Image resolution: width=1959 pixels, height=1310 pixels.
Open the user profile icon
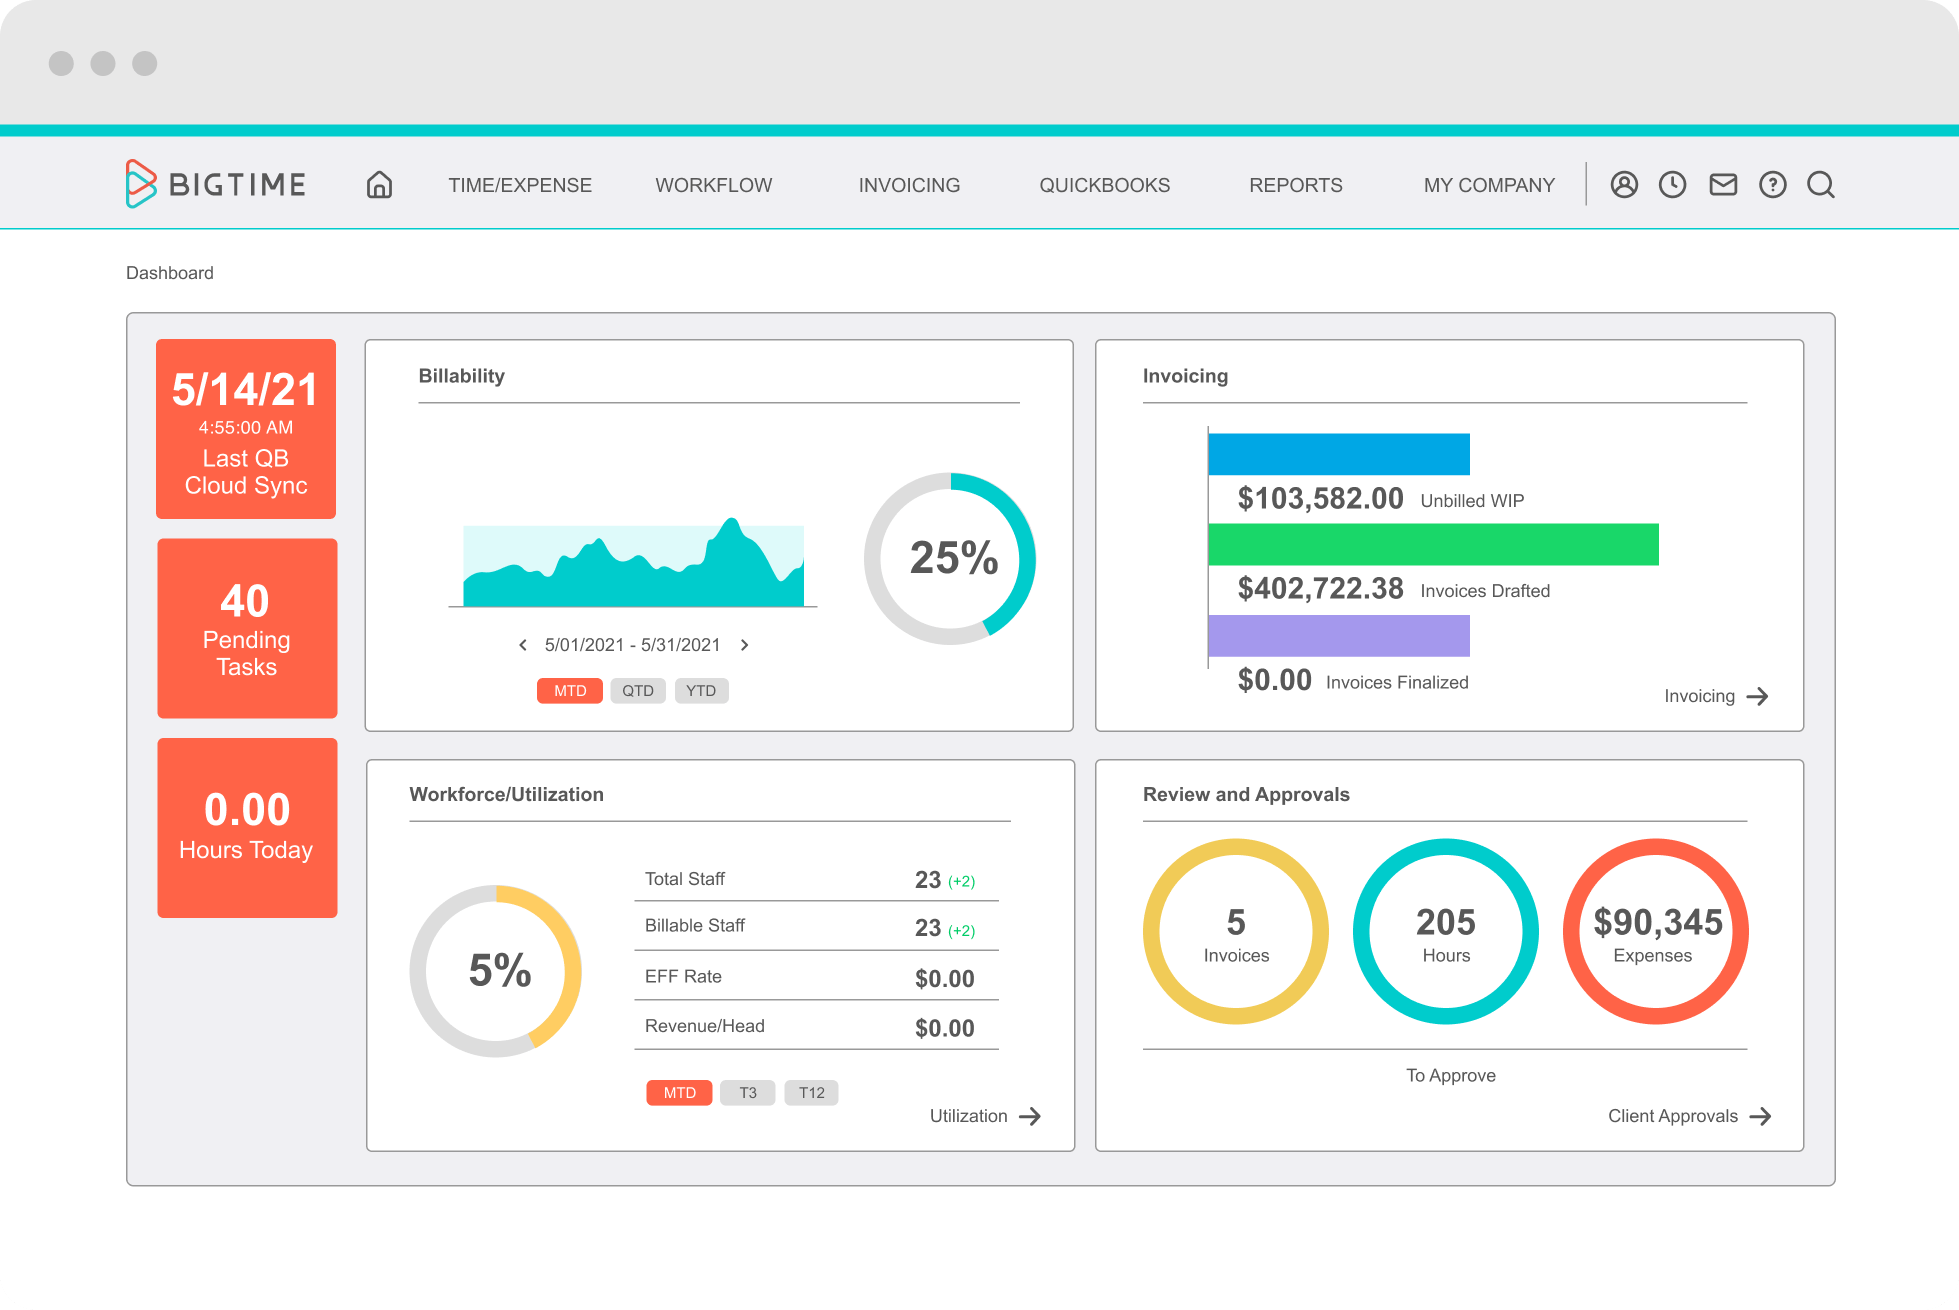click(1624, 184)
